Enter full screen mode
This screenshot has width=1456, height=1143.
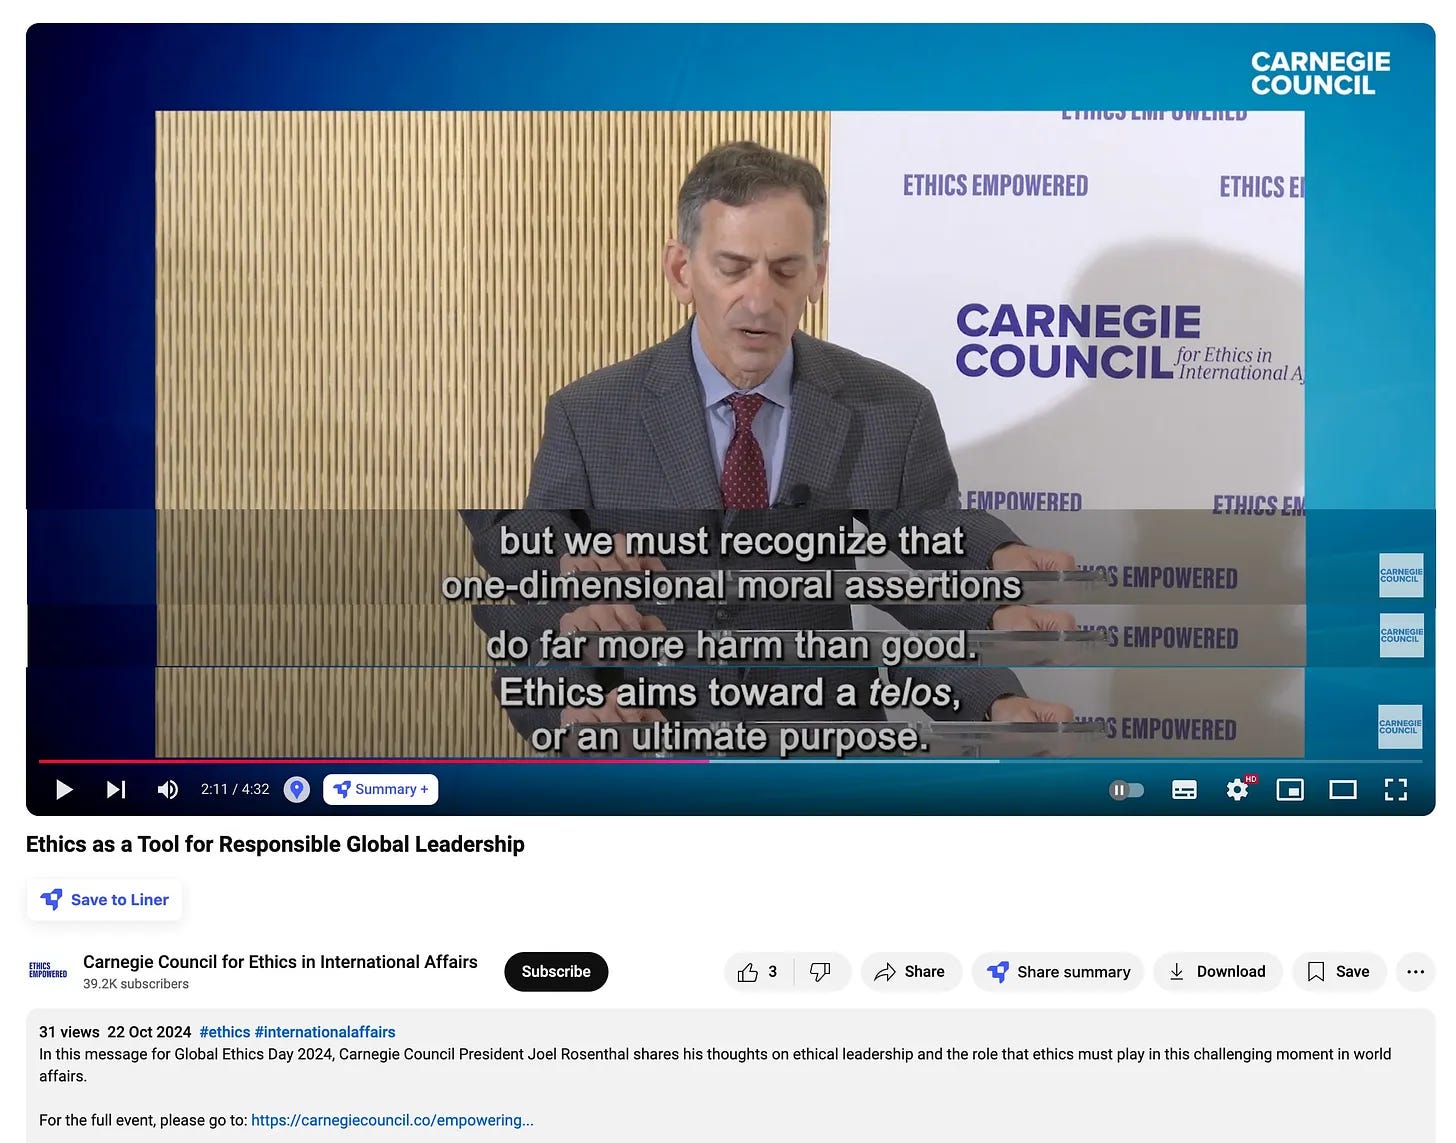(x=1396, y=790)
